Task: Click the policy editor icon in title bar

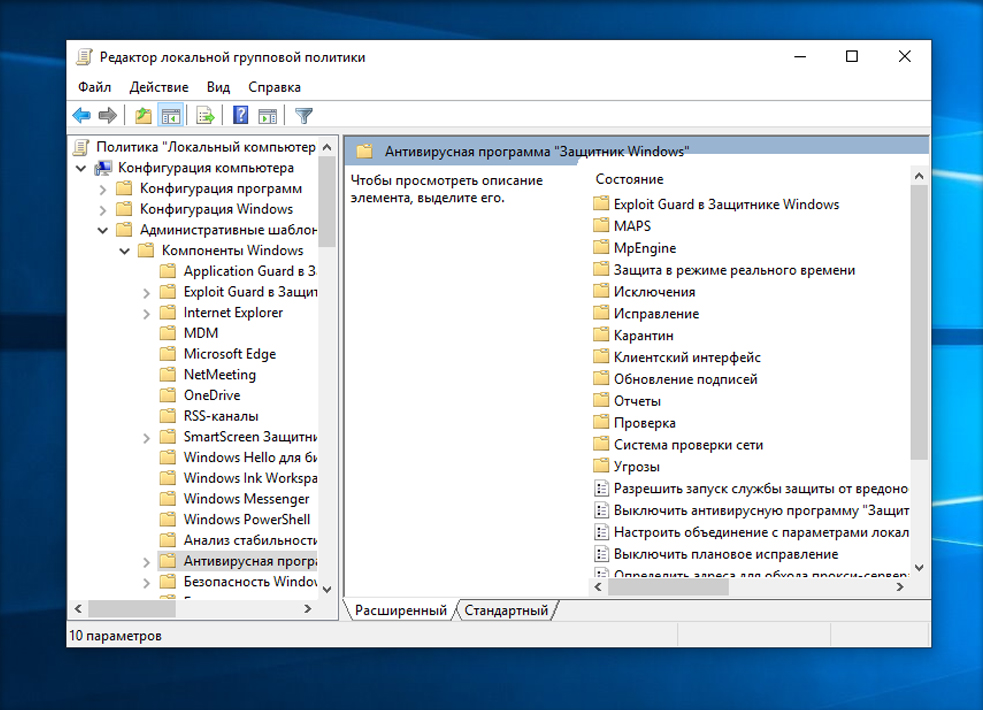Action: click(x=84, y=57)
